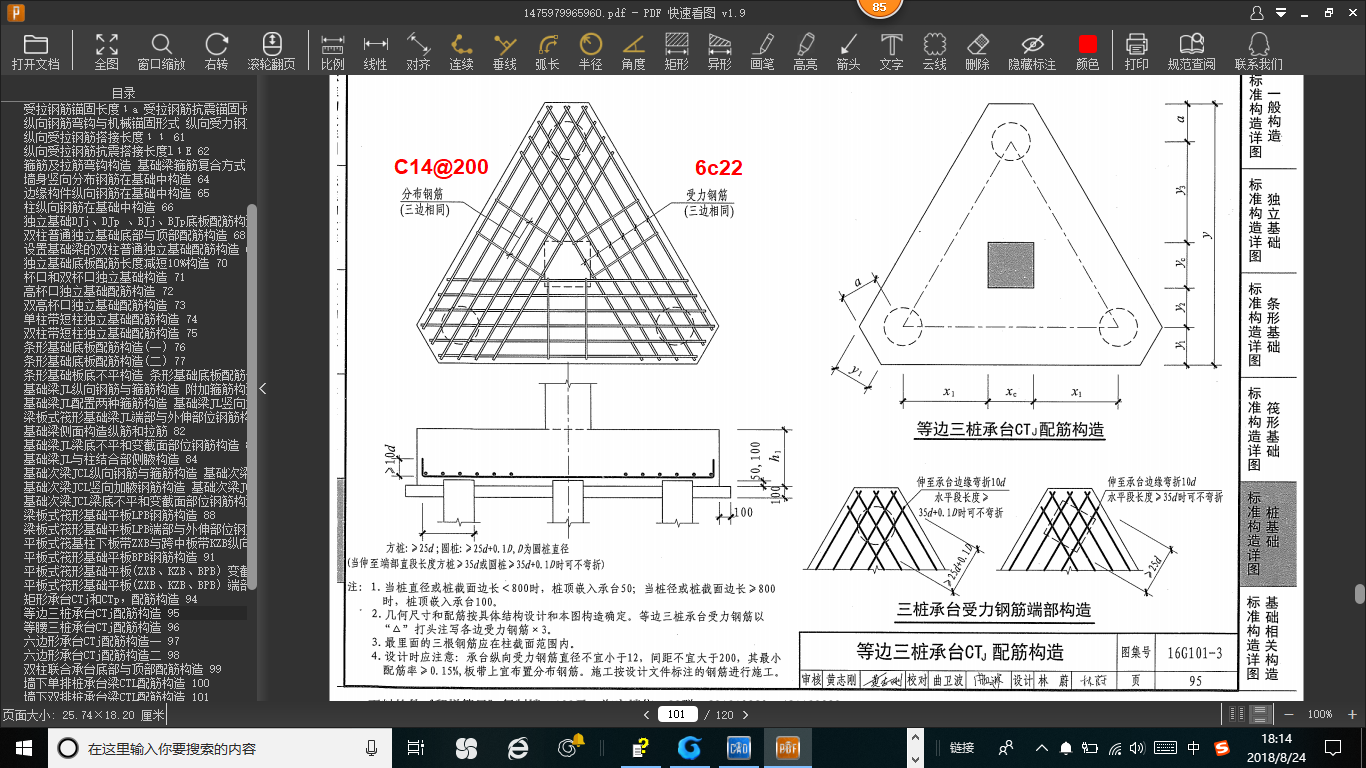Click the 删除 eraser tool

click(x=977, y=51)
